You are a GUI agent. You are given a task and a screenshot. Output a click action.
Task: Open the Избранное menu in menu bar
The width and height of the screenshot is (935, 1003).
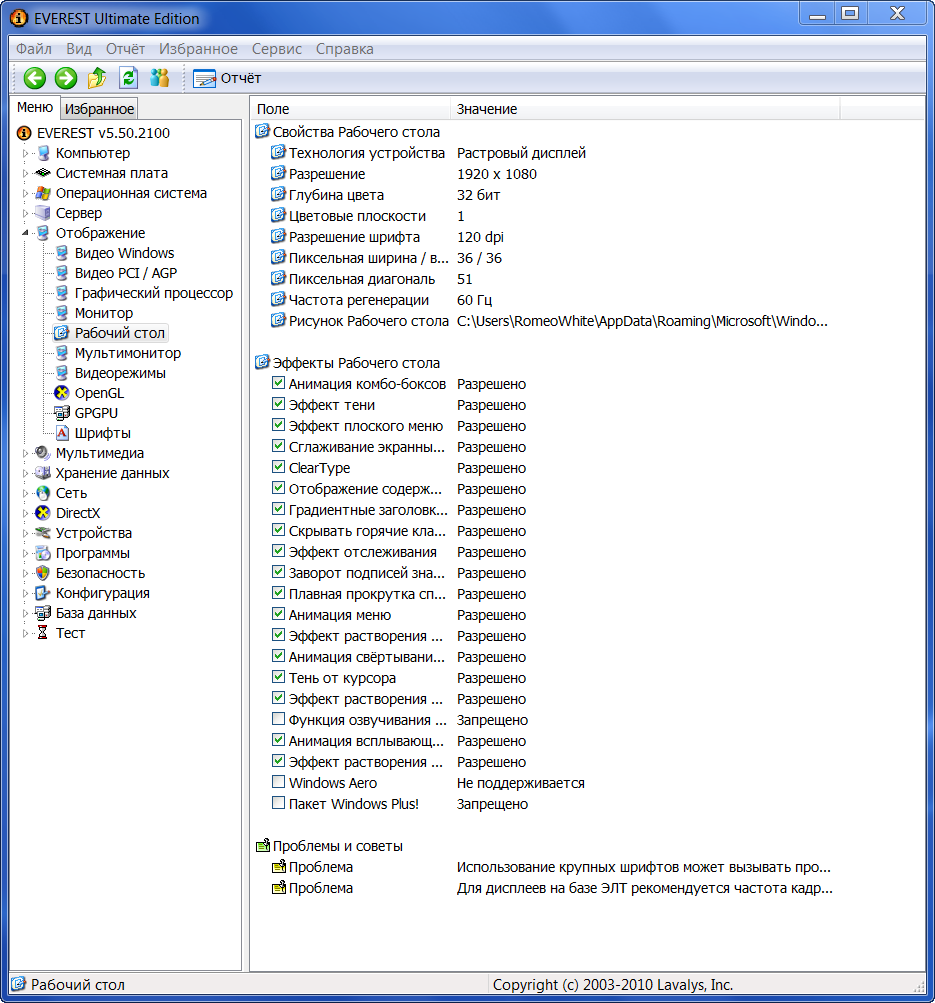198,49
